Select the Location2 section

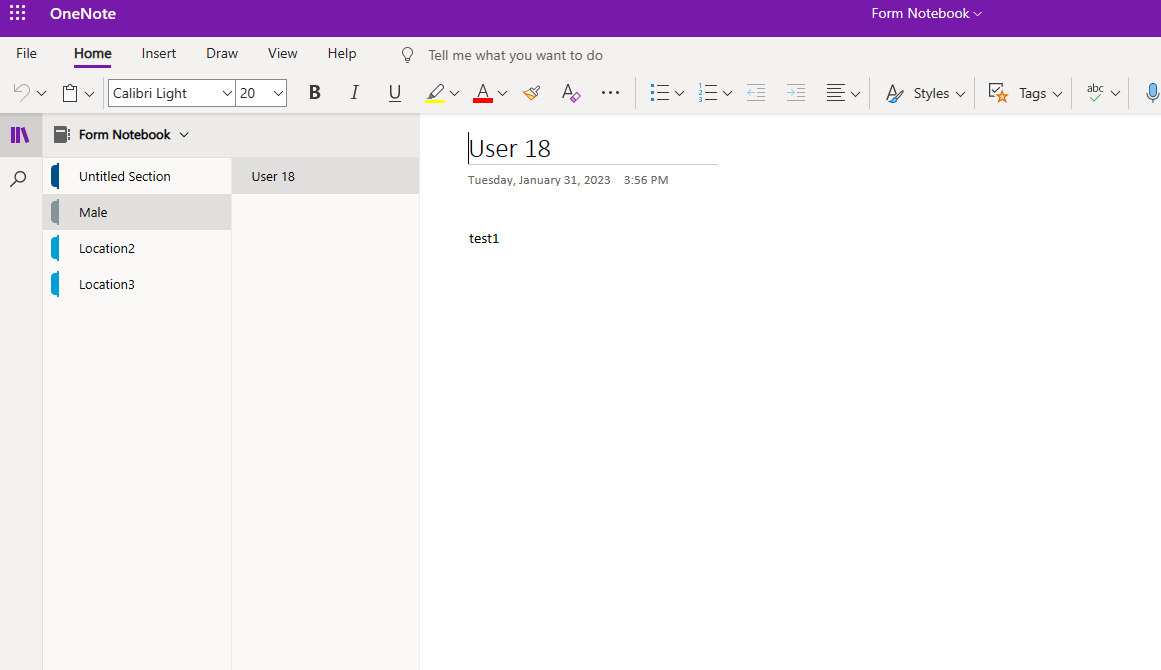click(106, 247)
